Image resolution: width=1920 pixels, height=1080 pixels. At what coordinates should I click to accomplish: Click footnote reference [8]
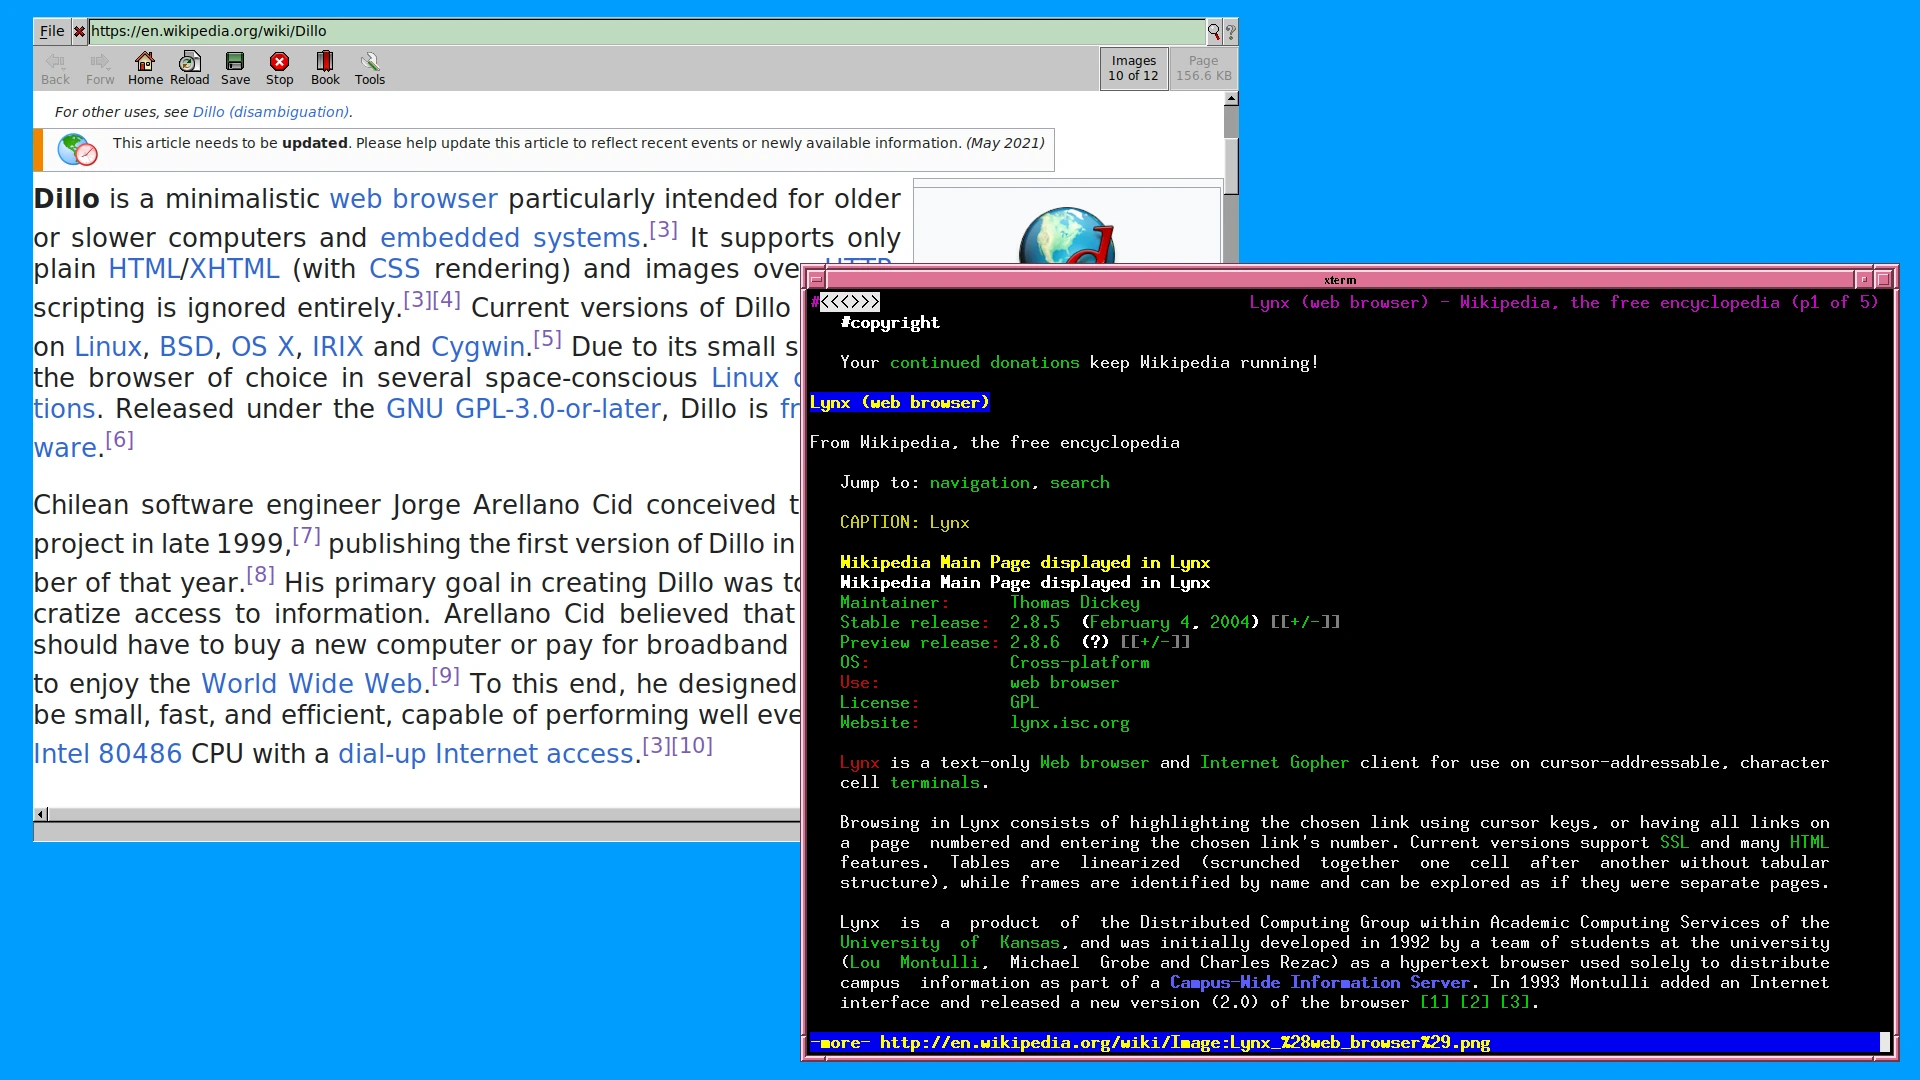pyautogui.click(x=260, y=575)
